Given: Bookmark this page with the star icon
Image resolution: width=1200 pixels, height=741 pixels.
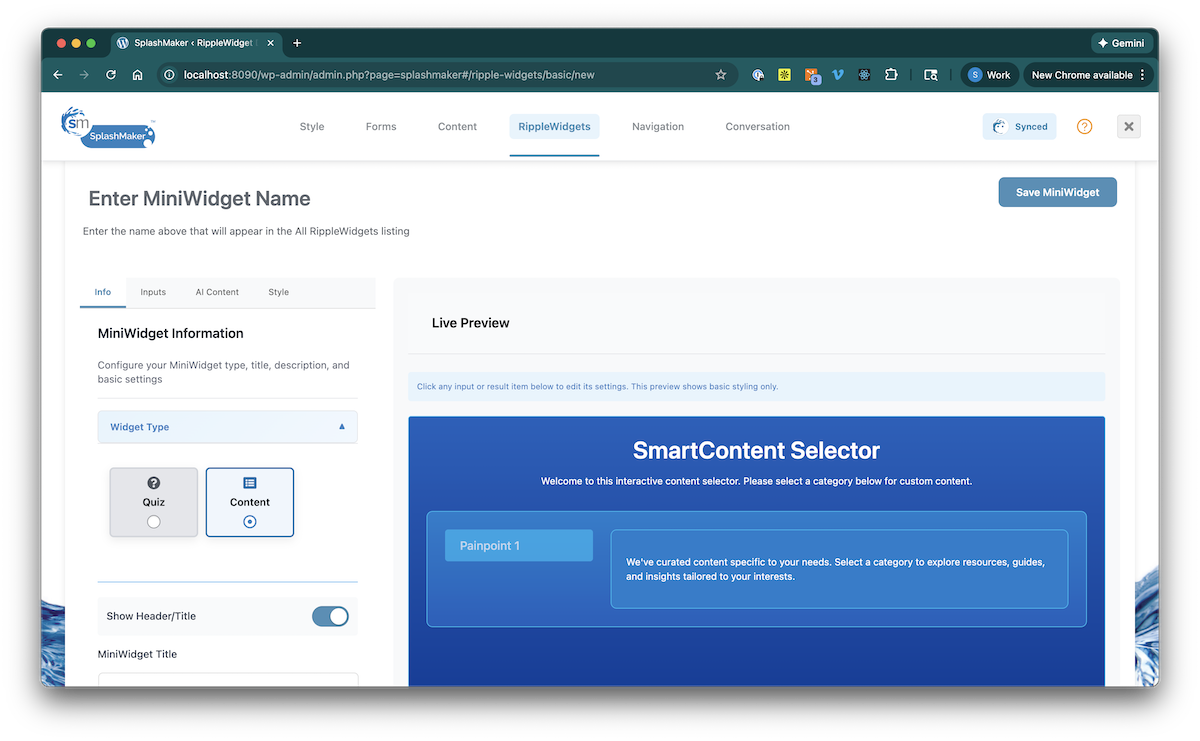Looking at the screenshot, I should click(x=721, y=75).
